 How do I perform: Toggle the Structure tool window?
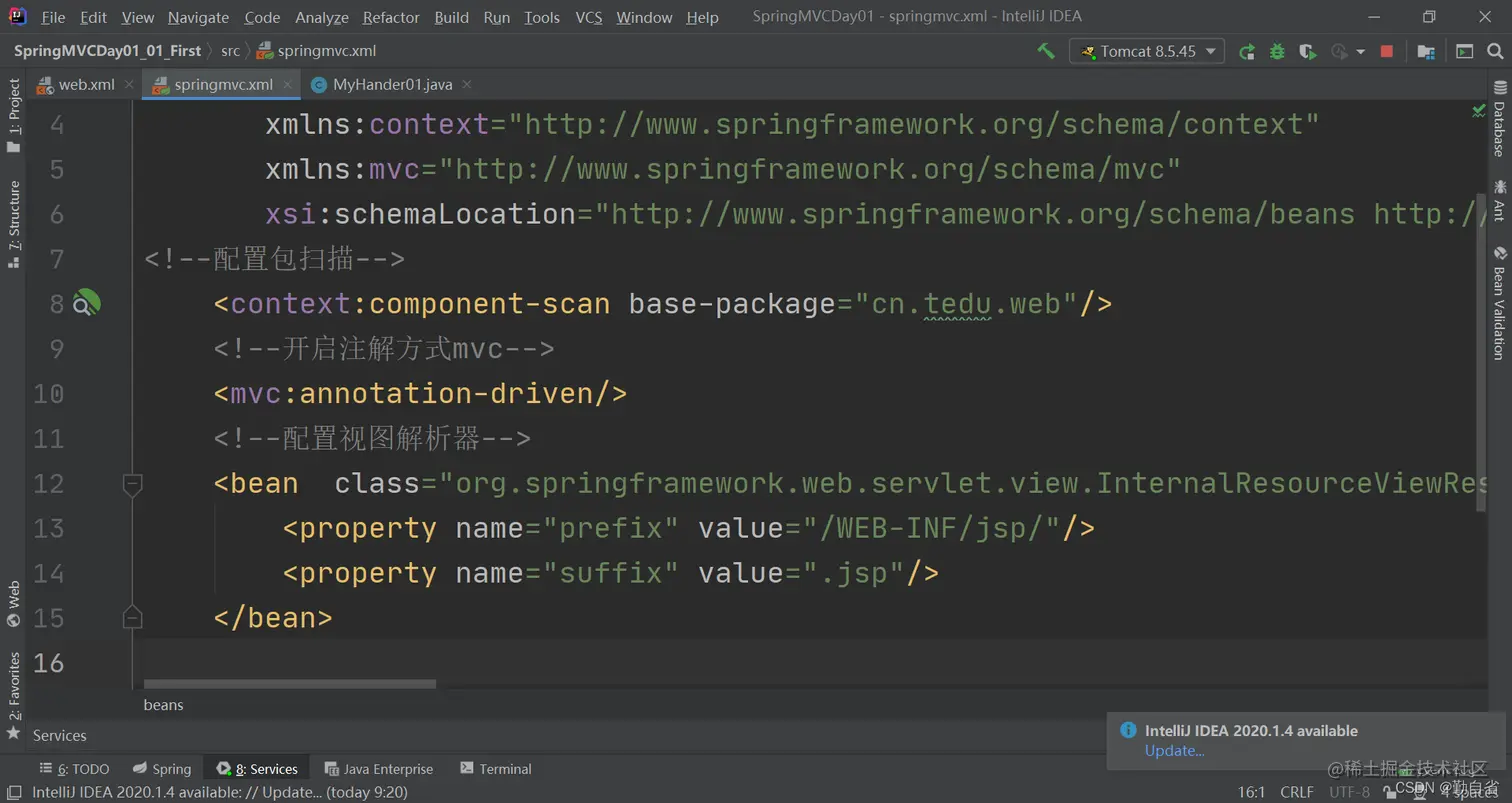click(14, 225)
